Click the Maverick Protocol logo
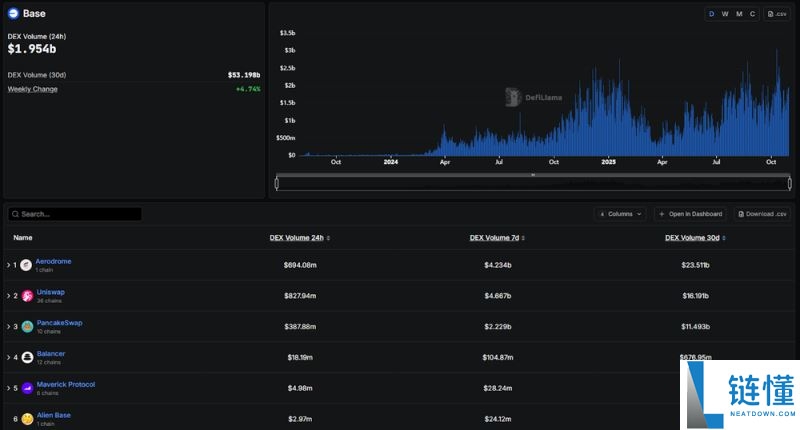This screenshot has height=430, width=800. point(27,388)
